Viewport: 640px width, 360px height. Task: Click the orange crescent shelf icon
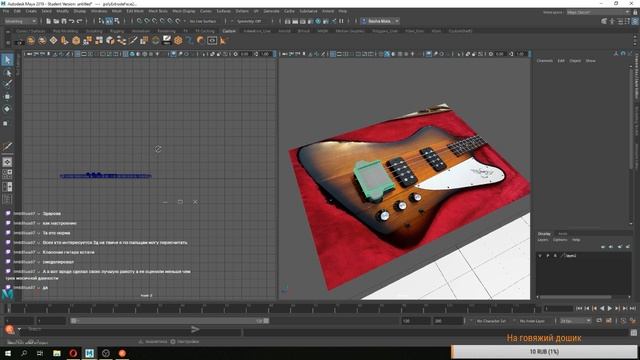(x=200, y=40)
